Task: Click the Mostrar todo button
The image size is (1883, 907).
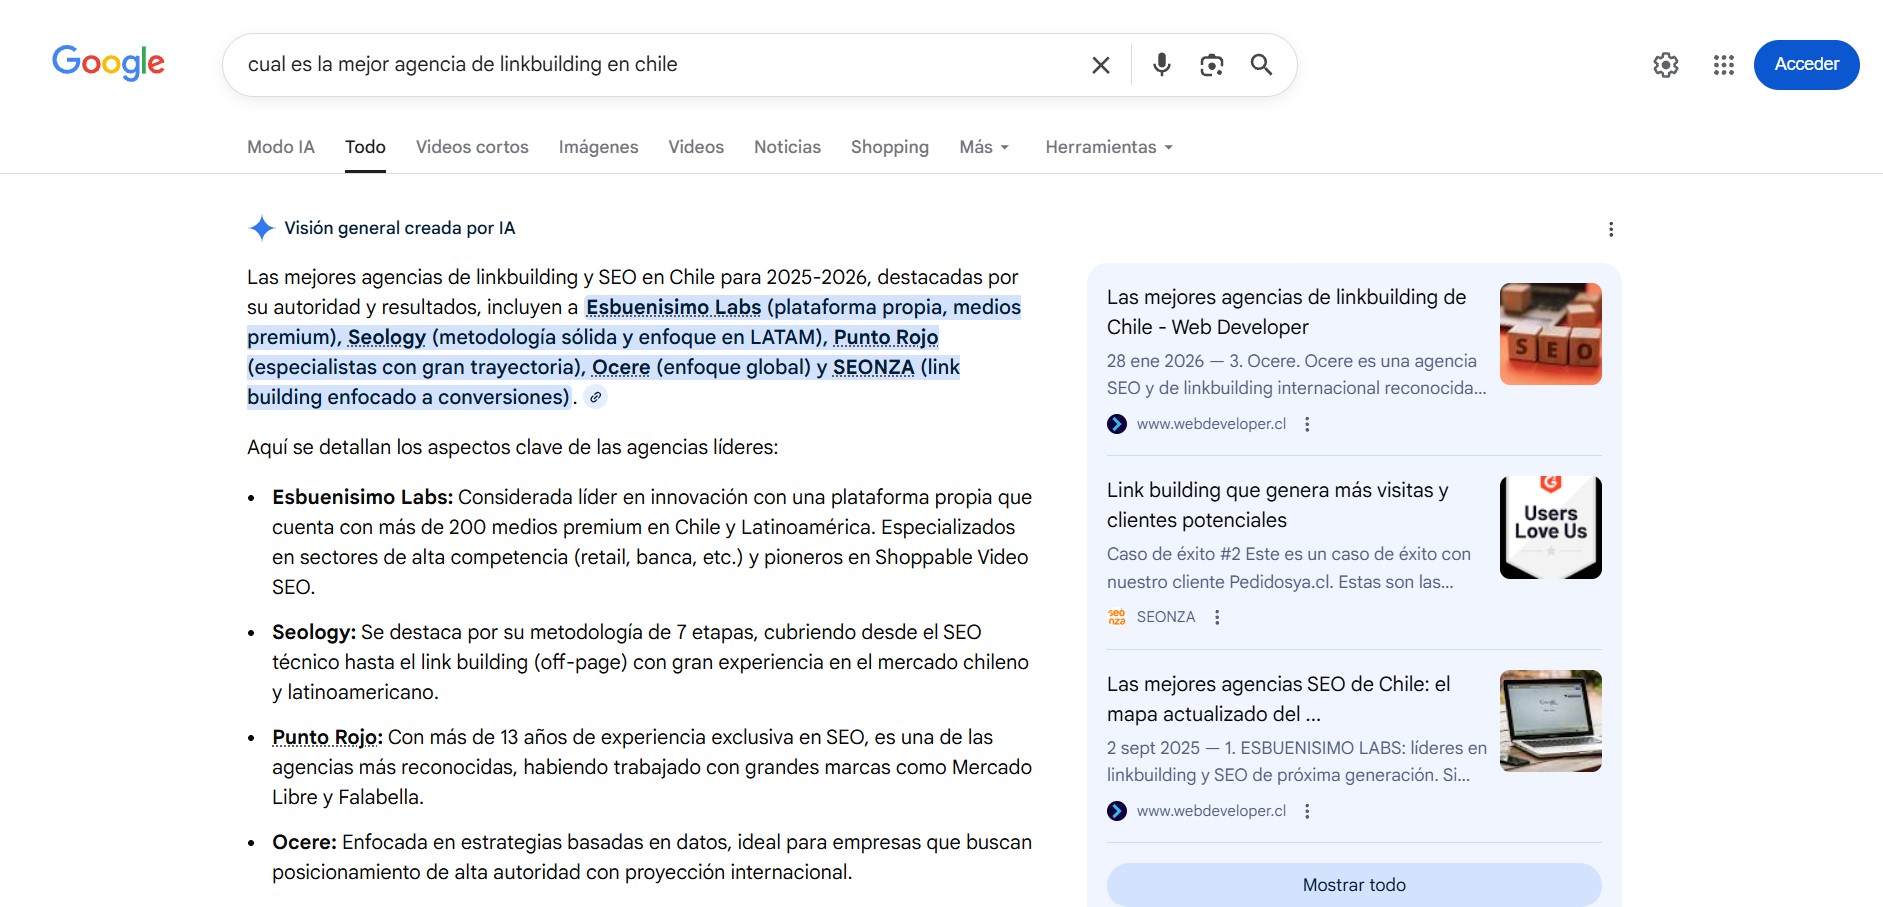Action: click(x=1353, y=885)
